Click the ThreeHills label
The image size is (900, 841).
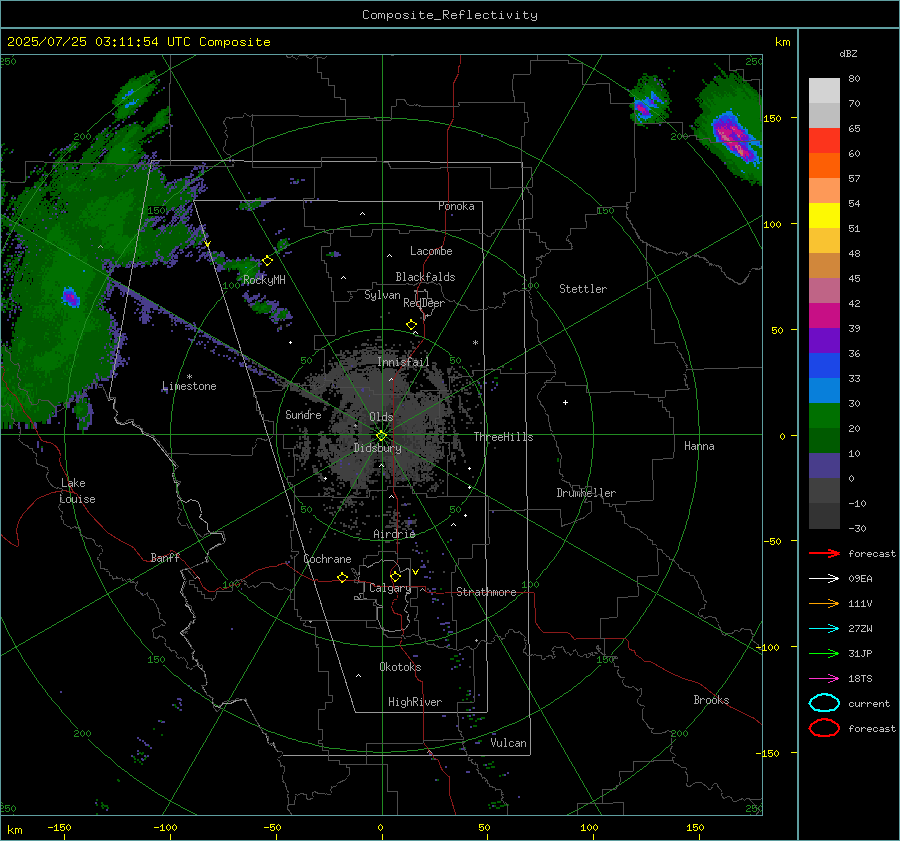click(x=503, y=437)
